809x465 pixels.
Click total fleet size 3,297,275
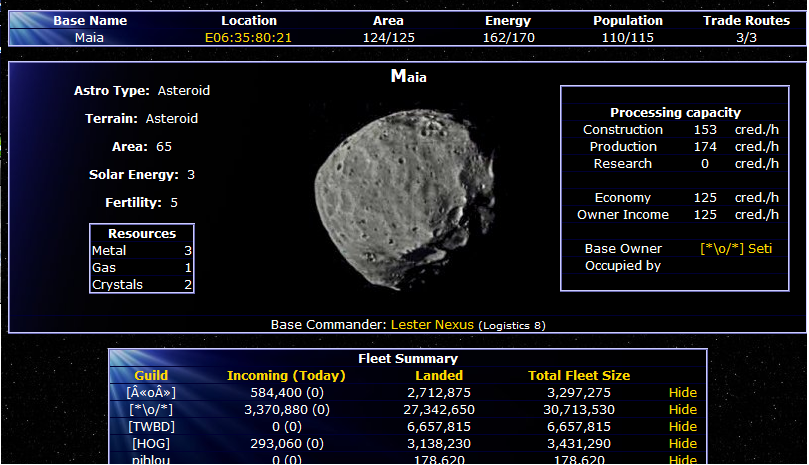[579, 392]
